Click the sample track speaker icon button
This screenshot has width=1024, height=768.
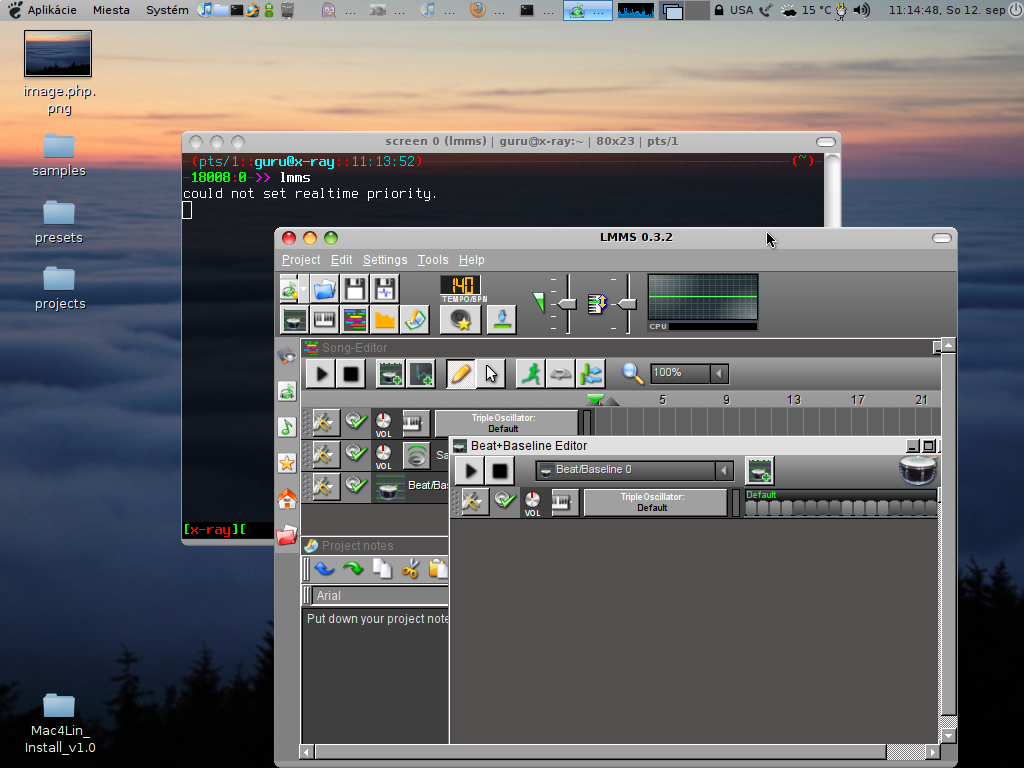click(x=416, y=455)
